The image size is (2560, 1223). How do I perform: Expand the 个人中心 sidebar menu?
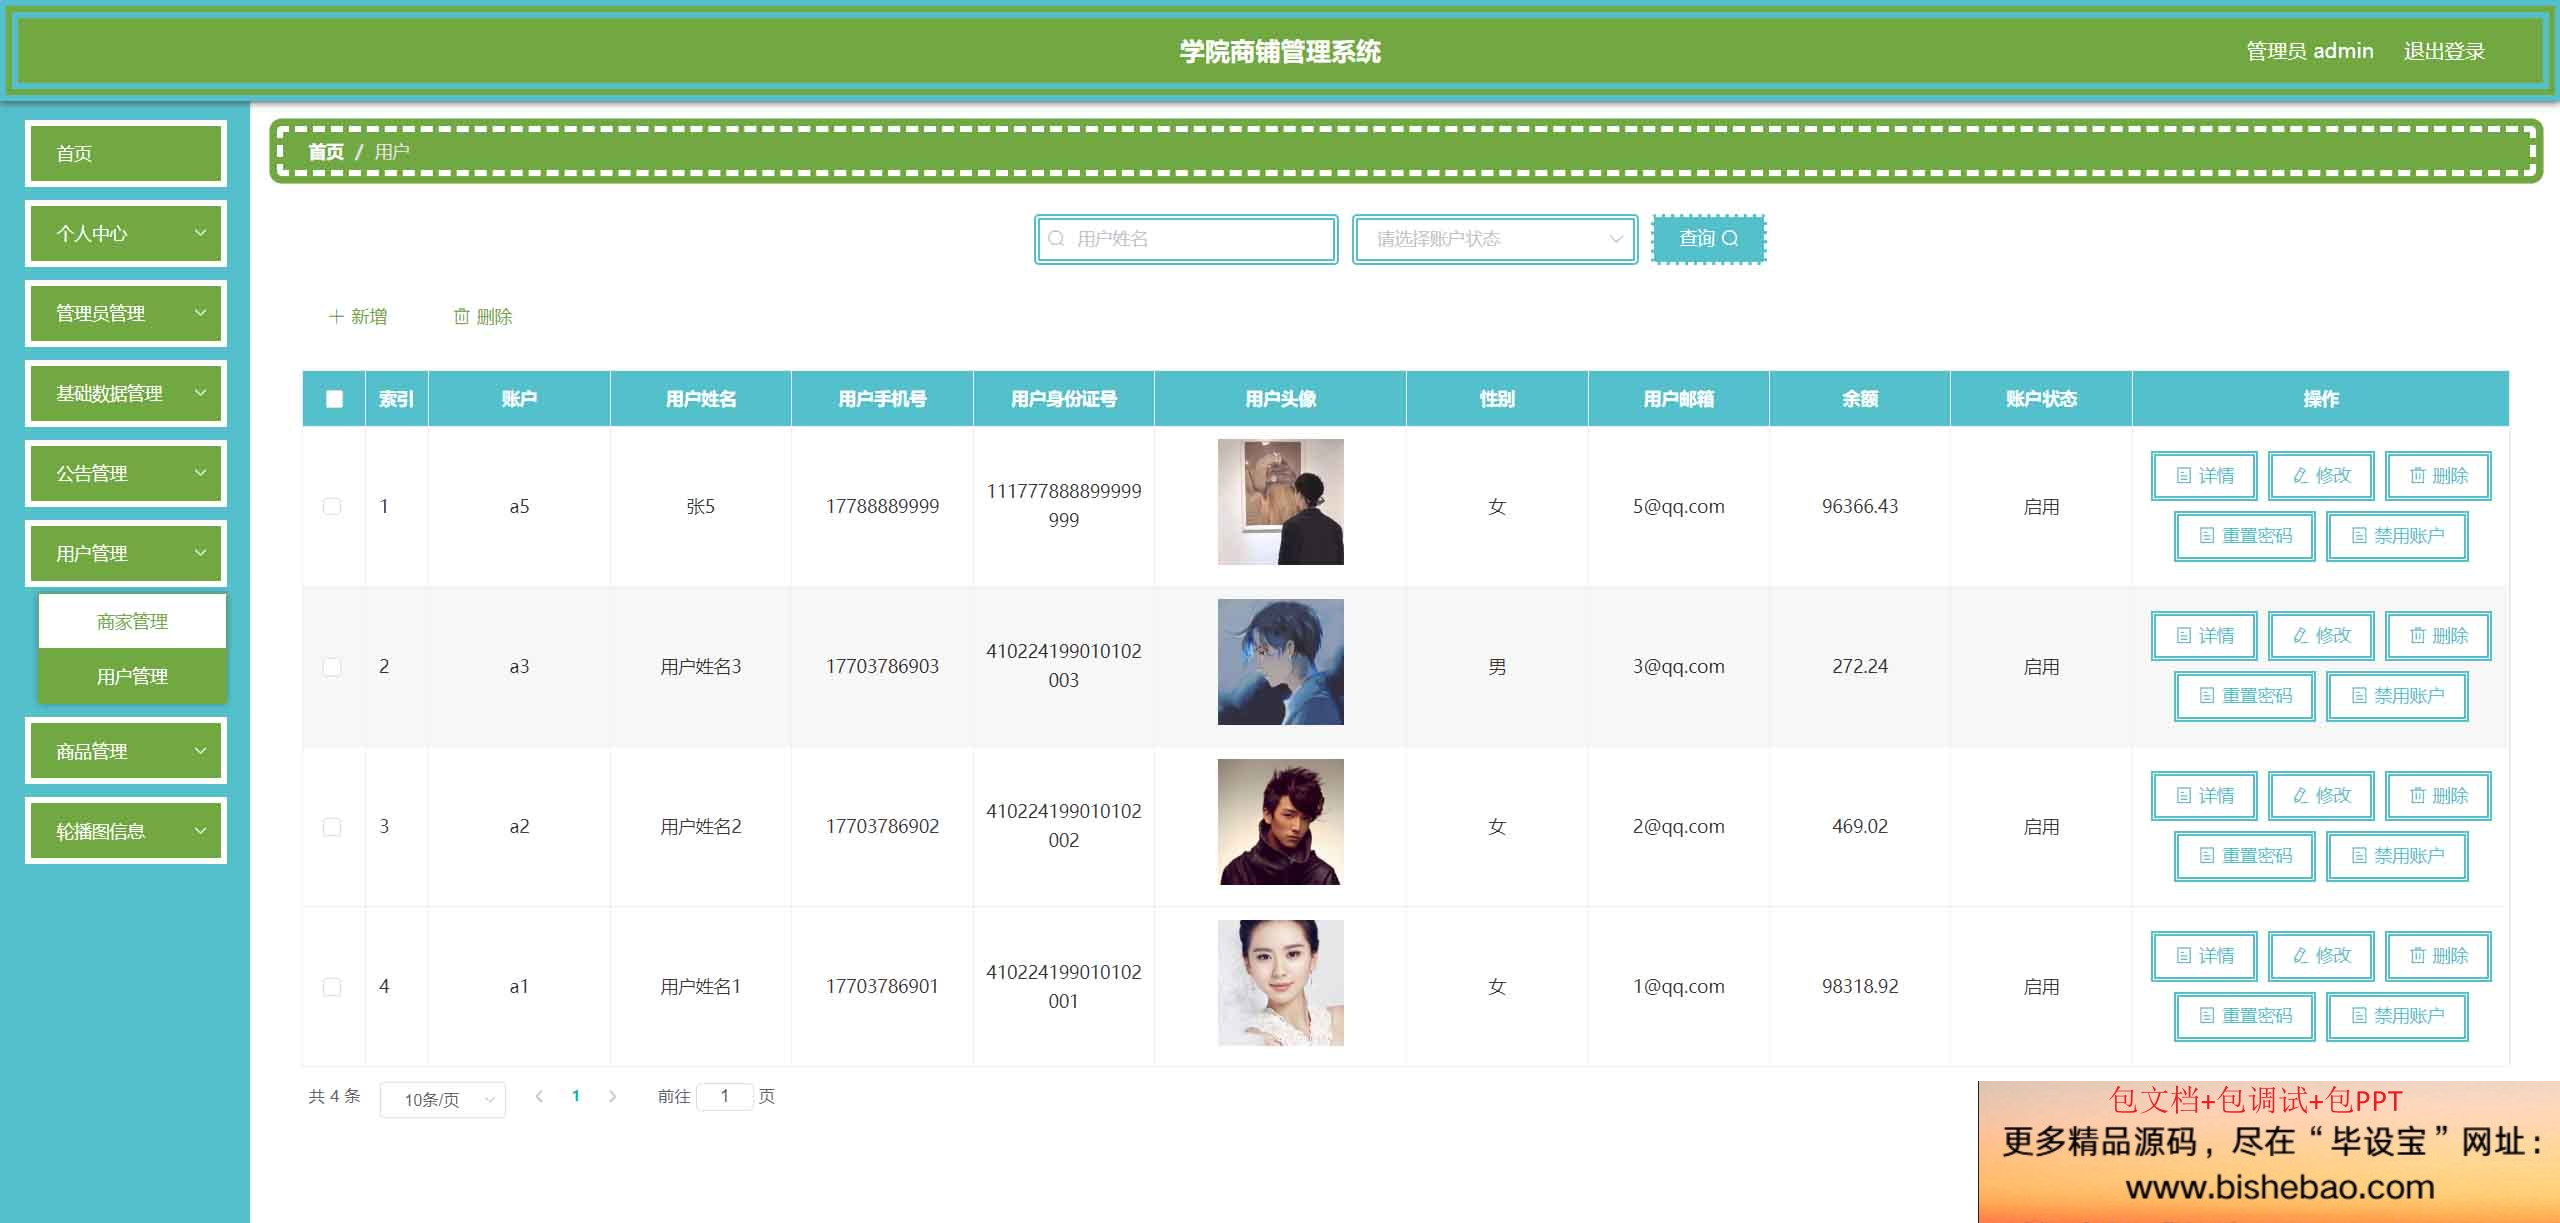click(126, 233)
